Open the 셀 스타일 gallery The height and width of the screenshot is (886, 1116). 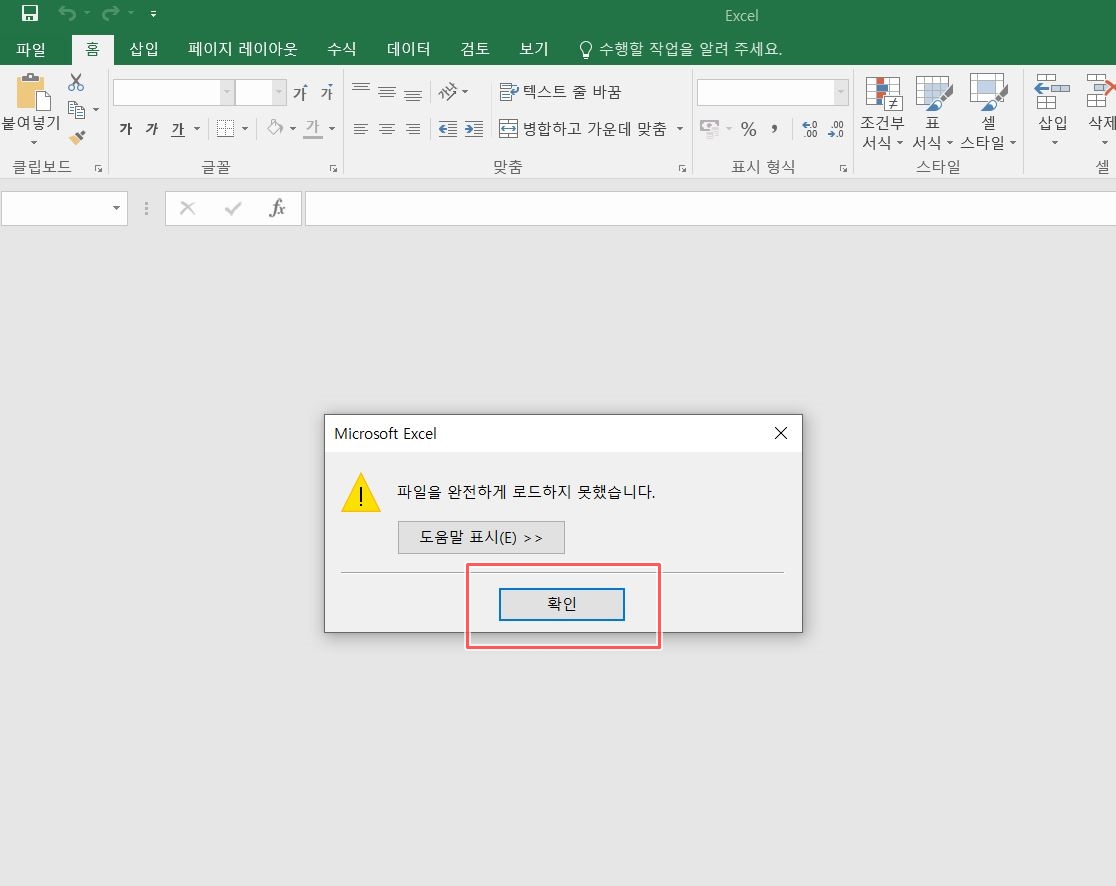(x=988, y=112)
